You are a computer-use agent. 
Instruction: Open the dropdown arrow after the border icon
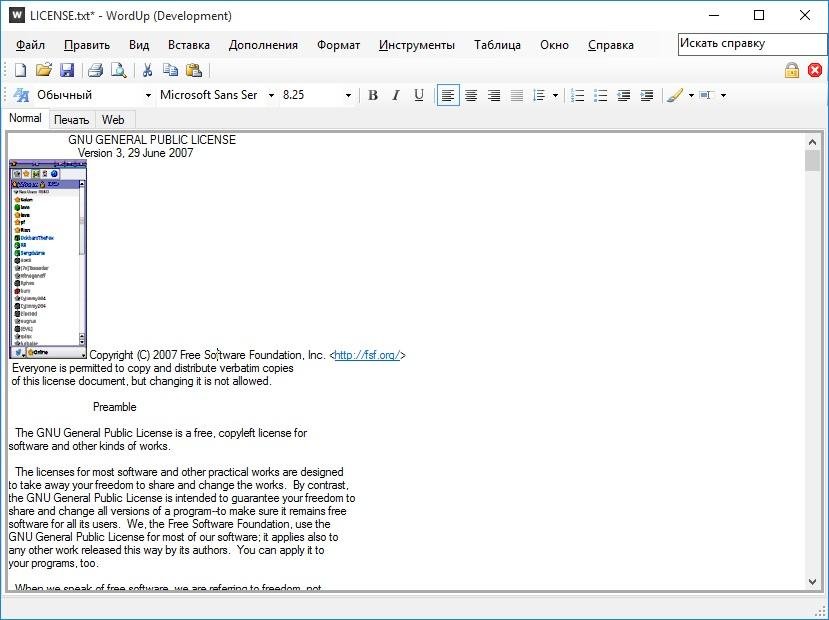point(723,95)
